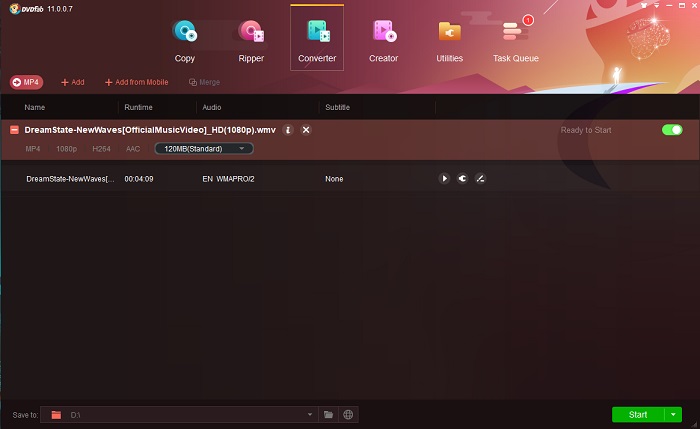Click the MP4 profile switcher button
Image resolution: width=700 pixels, height=429 pixels.
click(x=26, y=82)
